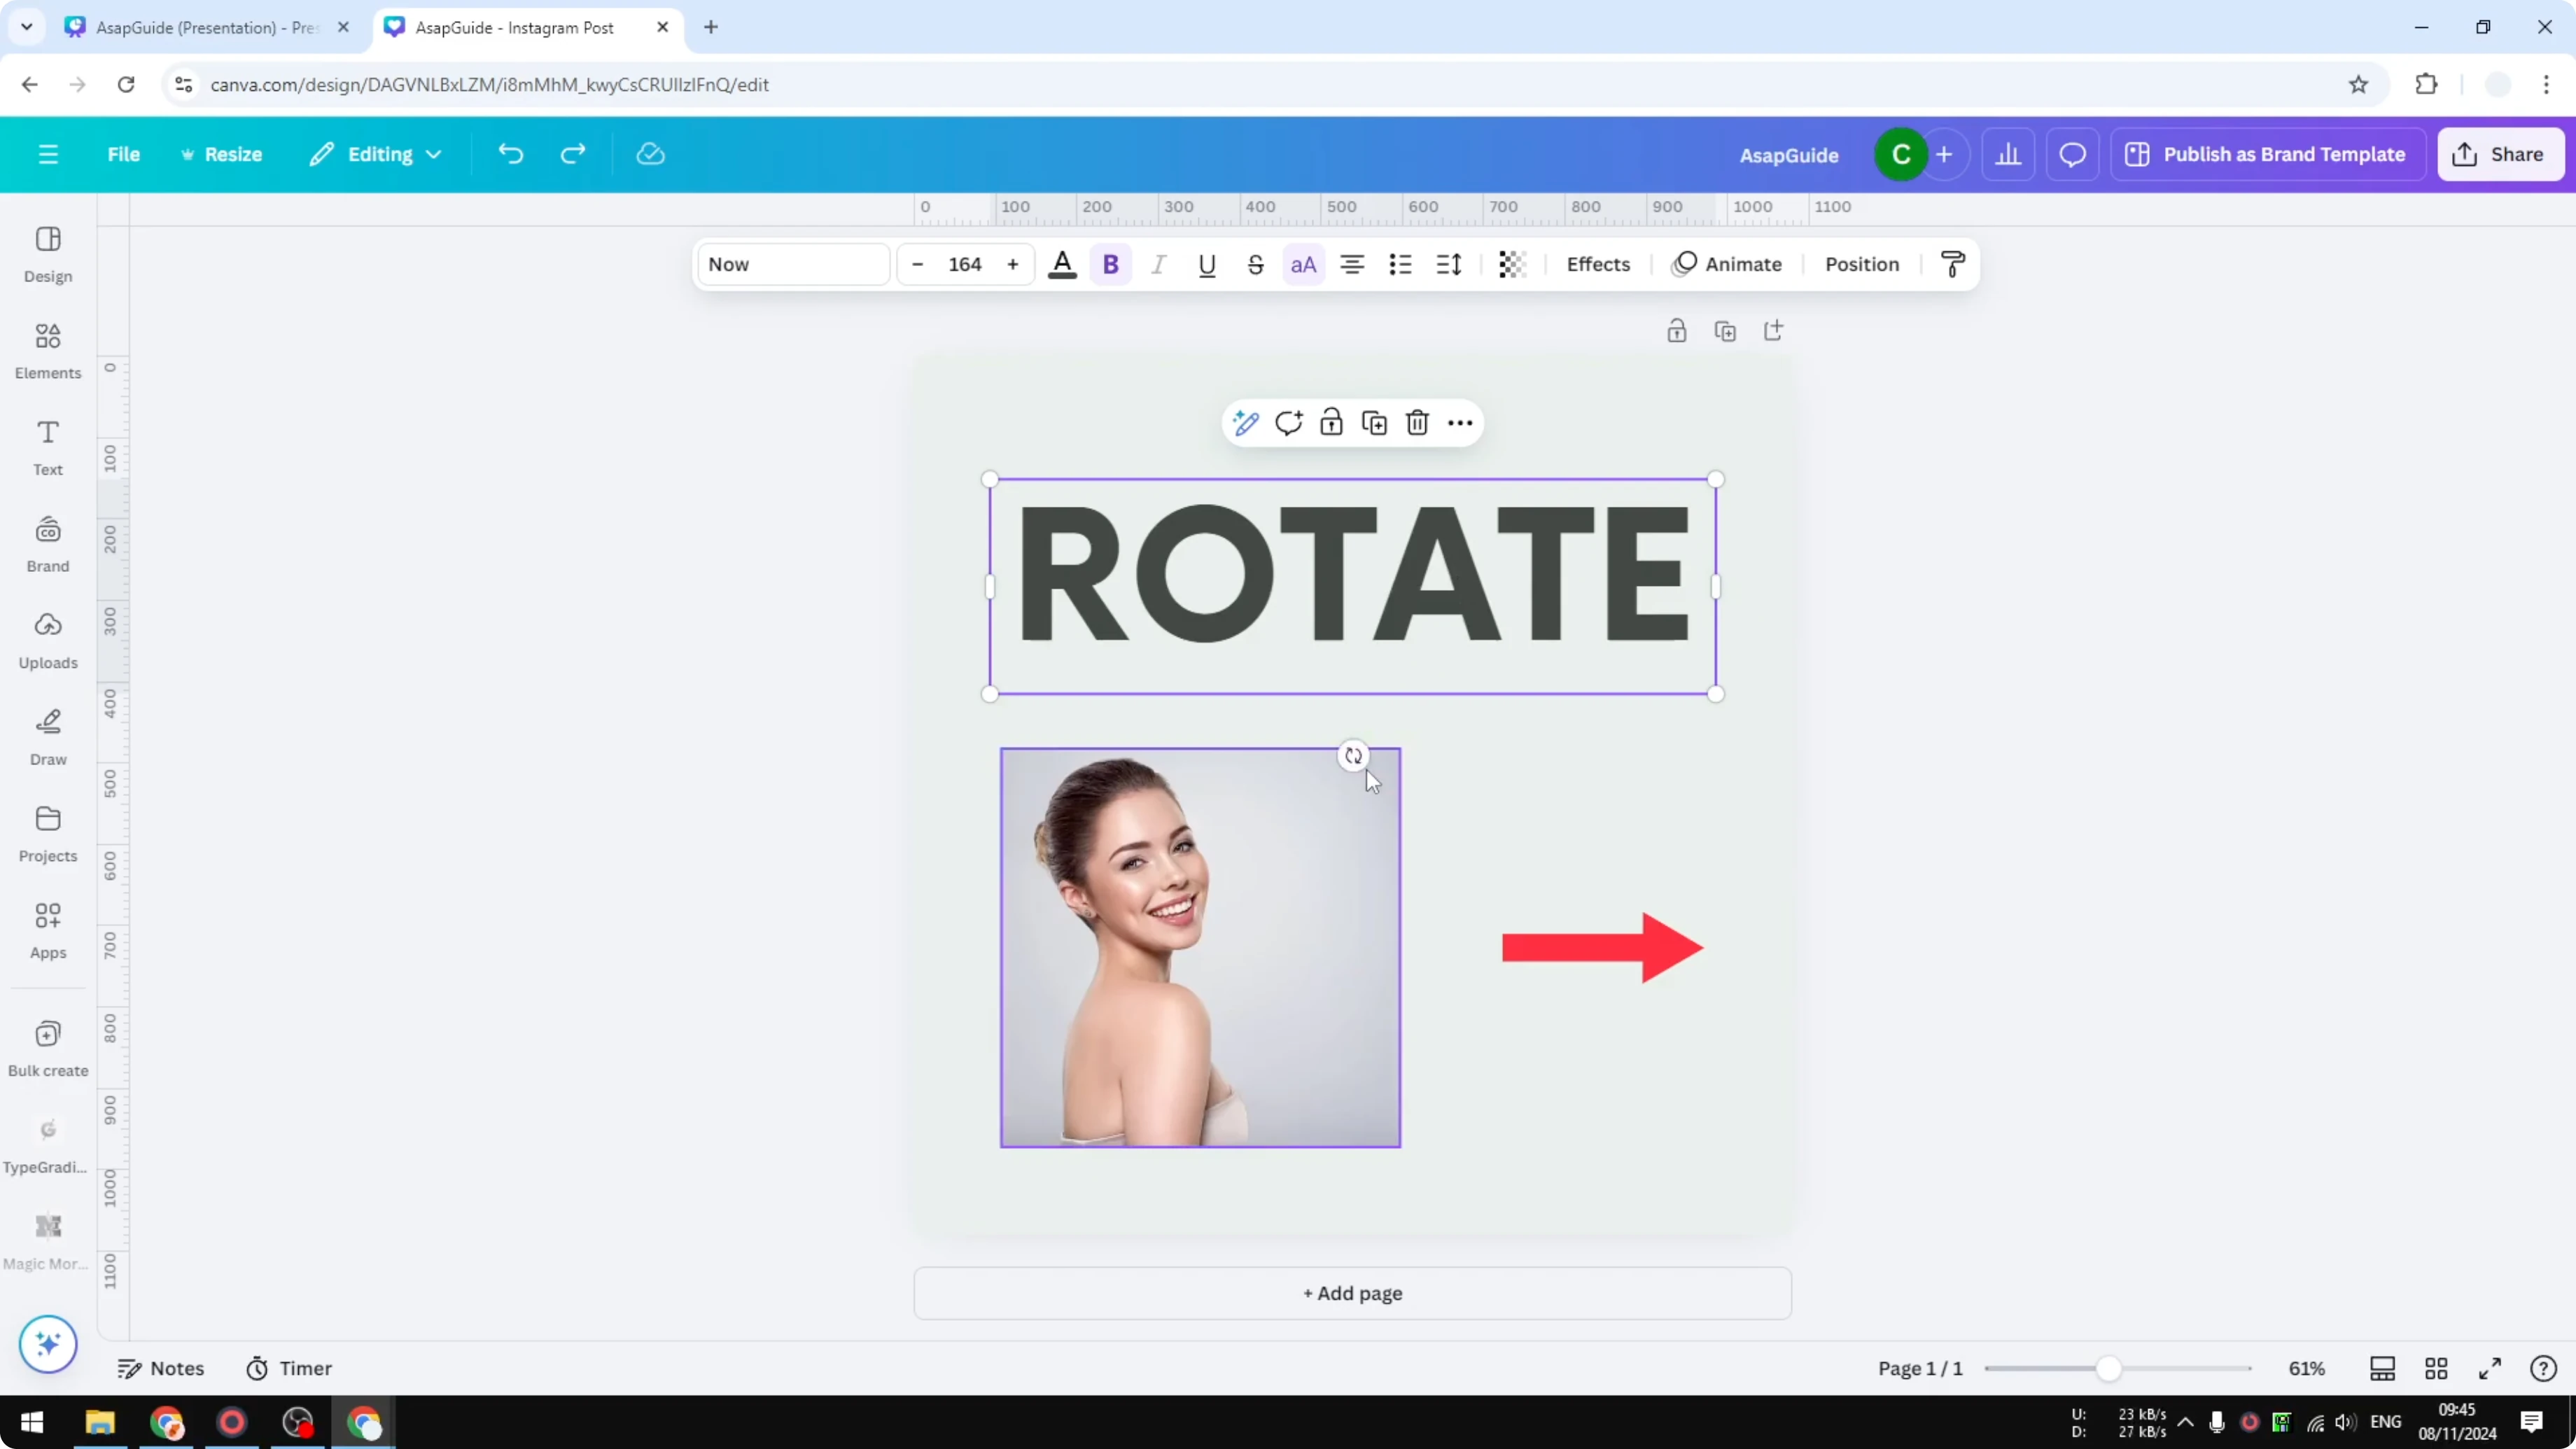Viewport: 2576px width, 1449px height.
Task: Toggle underline formatting
Action: 1207,264
